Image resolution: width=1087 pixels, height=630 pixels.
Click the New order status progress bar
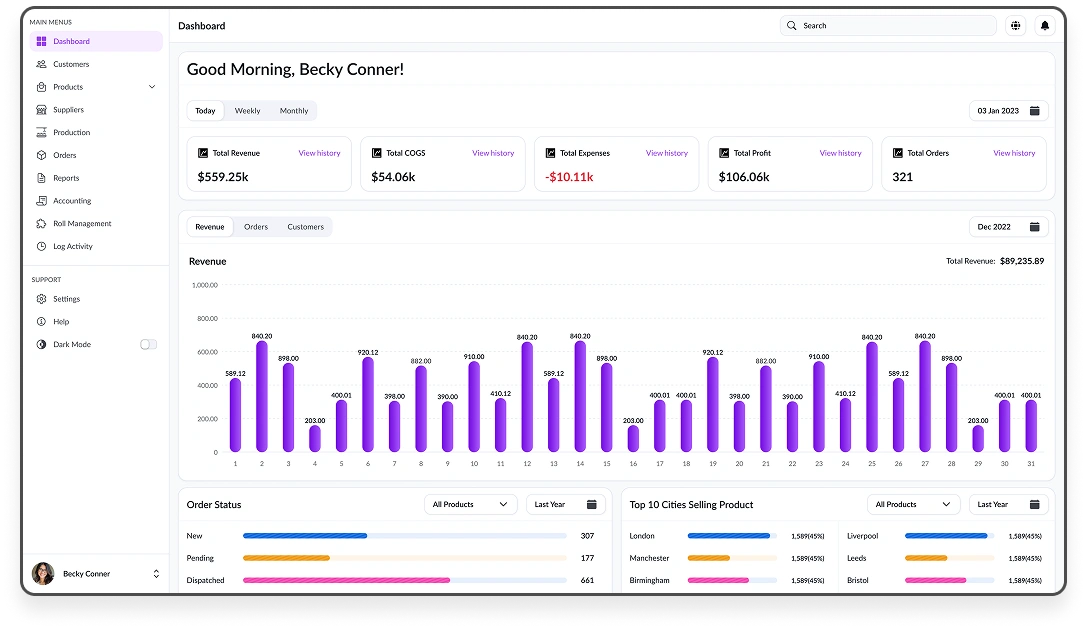click(405, 536)
